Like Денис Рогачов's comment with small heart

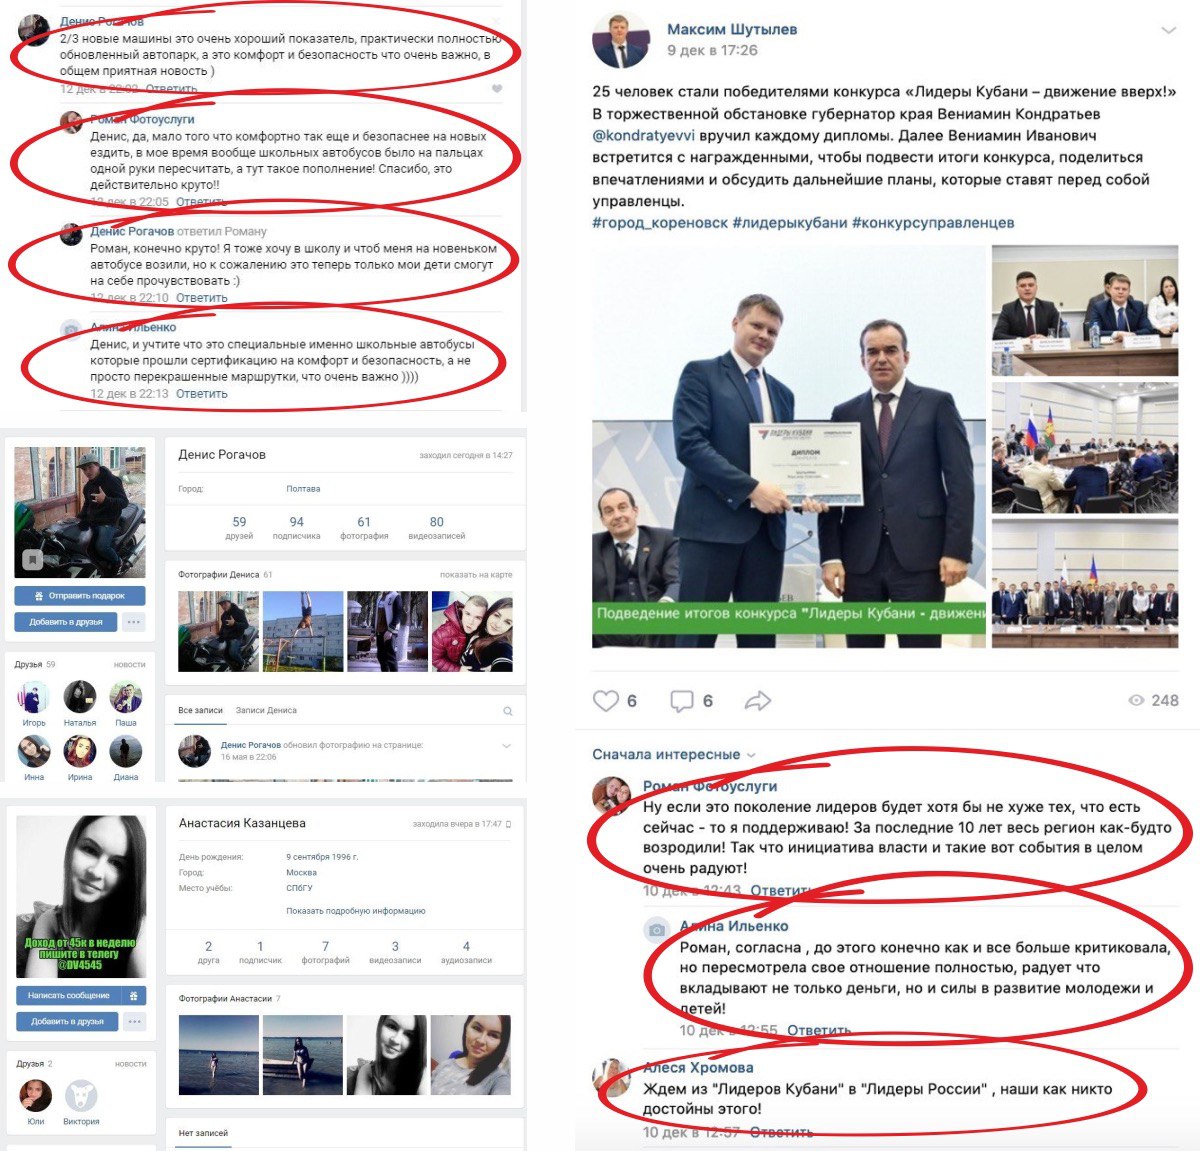[x=497, y=89]
